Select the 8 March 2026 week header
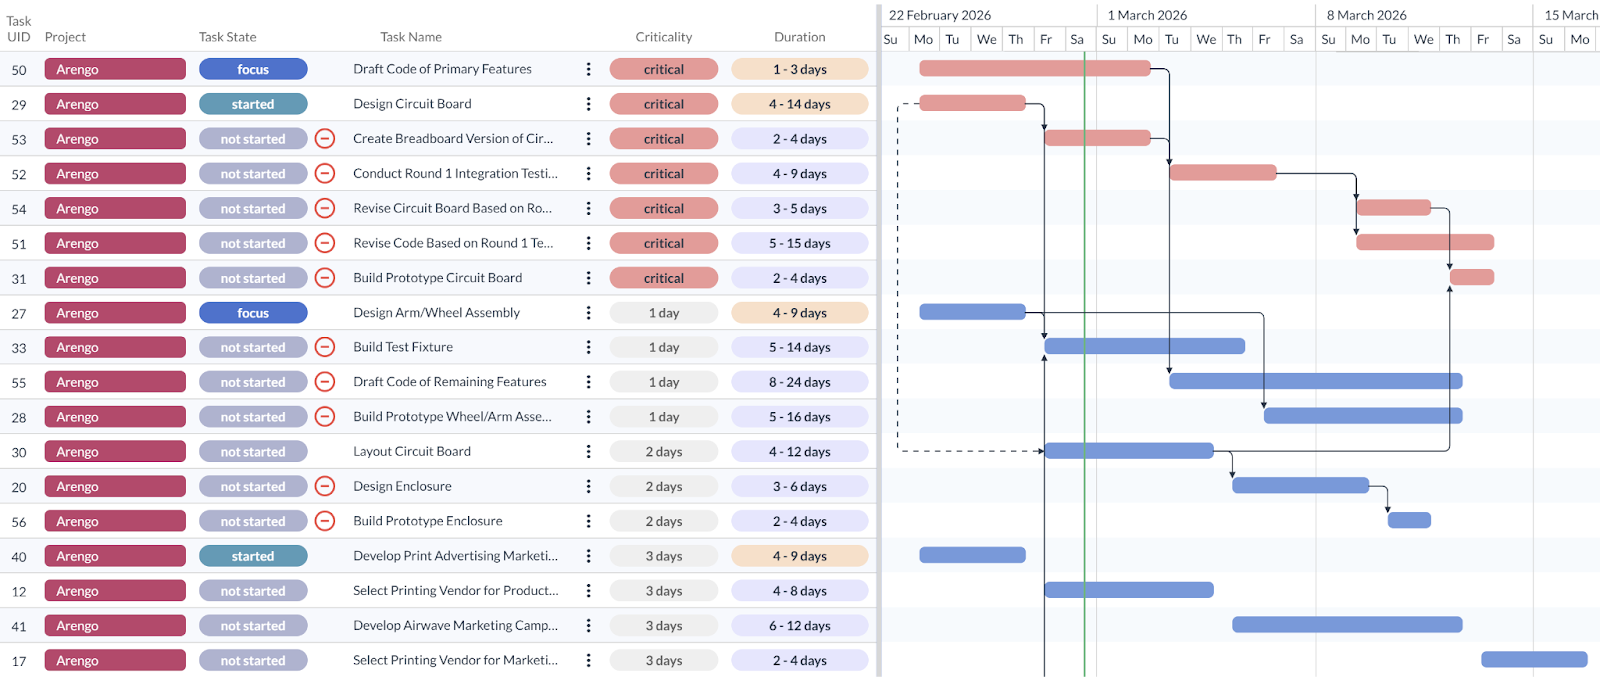This screenshot has height=677, width=1600. [1366, 15]
